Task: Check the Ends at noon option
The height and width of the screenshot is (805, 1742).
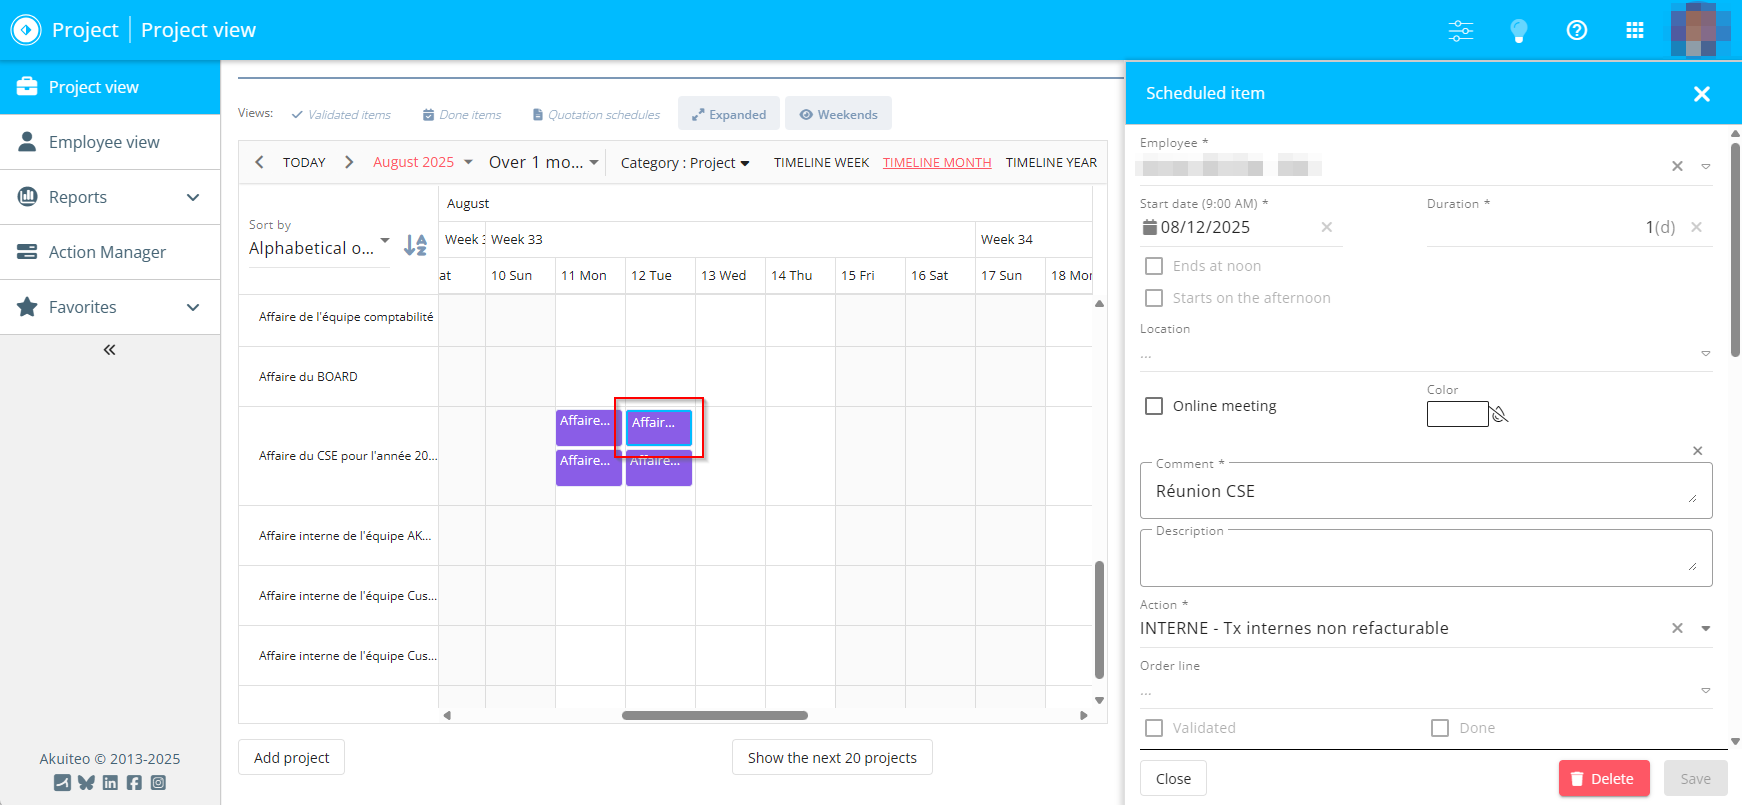Action: point(1154,266)
